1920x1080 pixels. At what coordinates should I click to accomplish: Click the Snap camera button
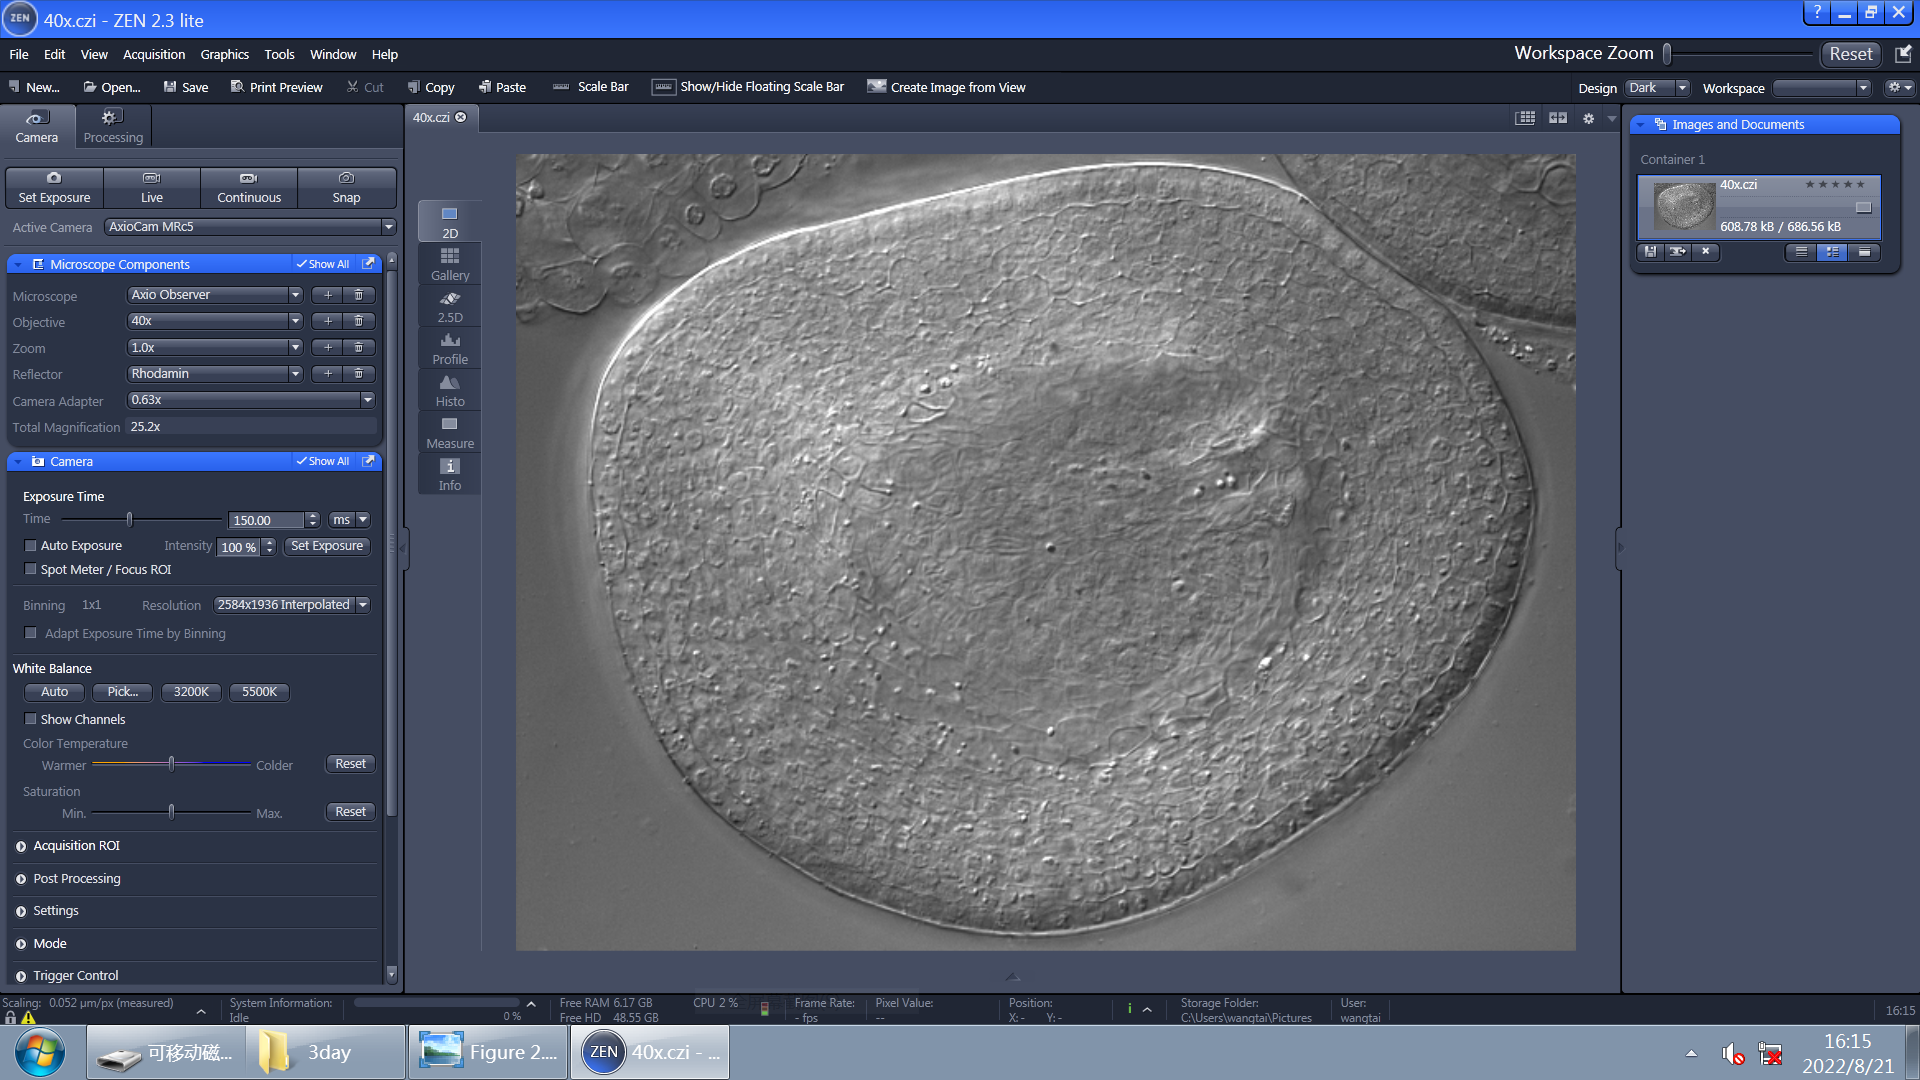(346, 187)
